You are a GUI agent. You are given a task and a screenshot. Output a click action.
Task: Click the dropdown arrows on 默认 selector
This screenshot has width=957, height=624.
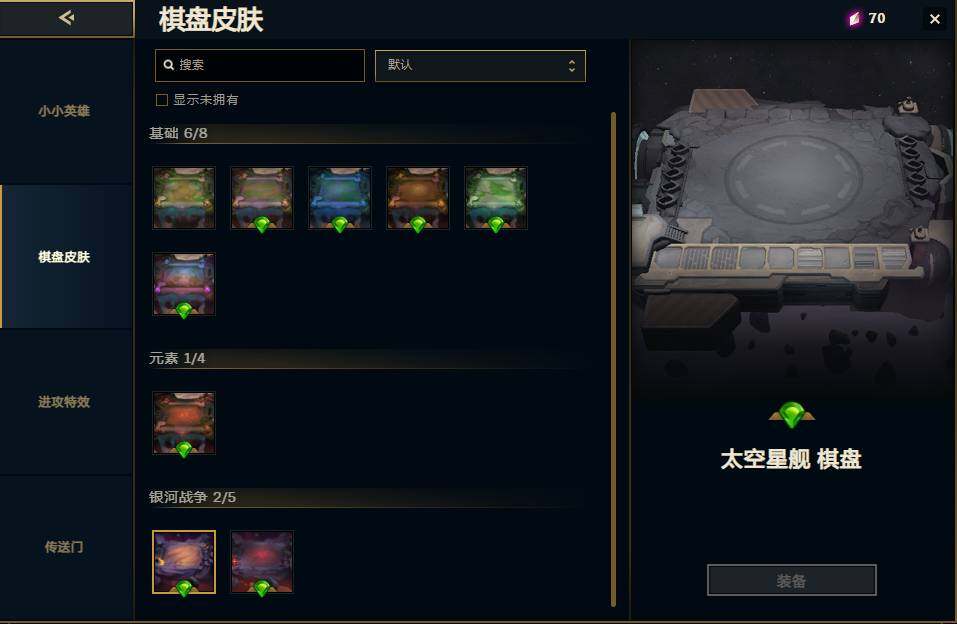tap(572, 65)
